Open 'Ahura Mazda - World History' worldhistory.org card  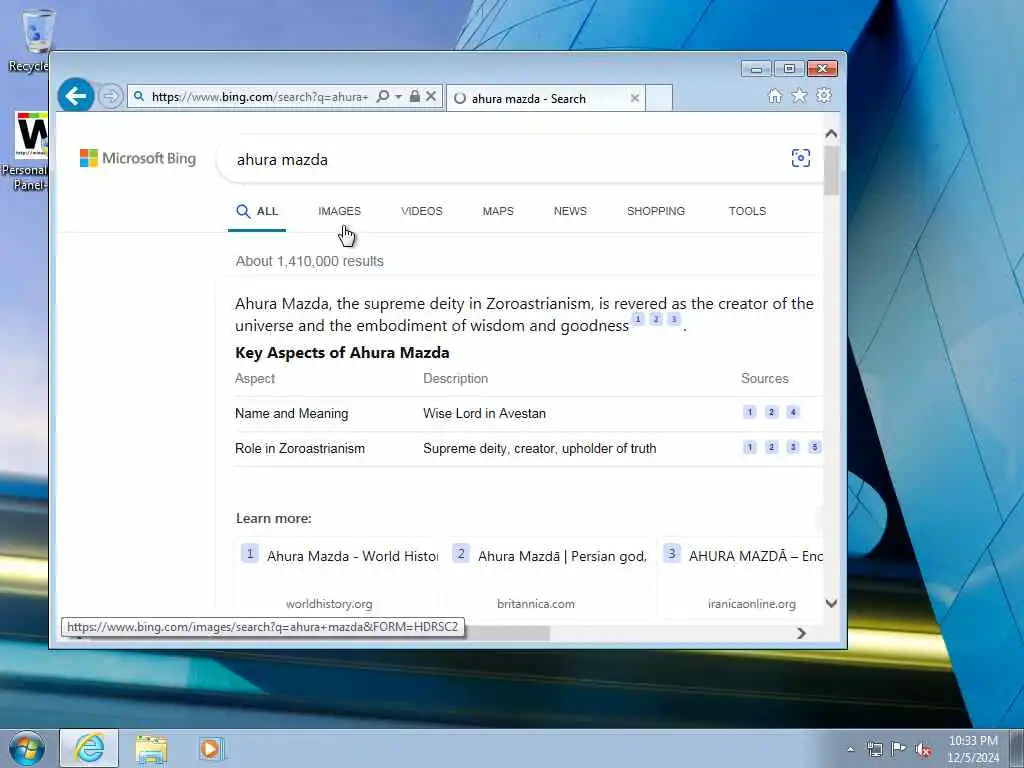[x=338, y=577]
